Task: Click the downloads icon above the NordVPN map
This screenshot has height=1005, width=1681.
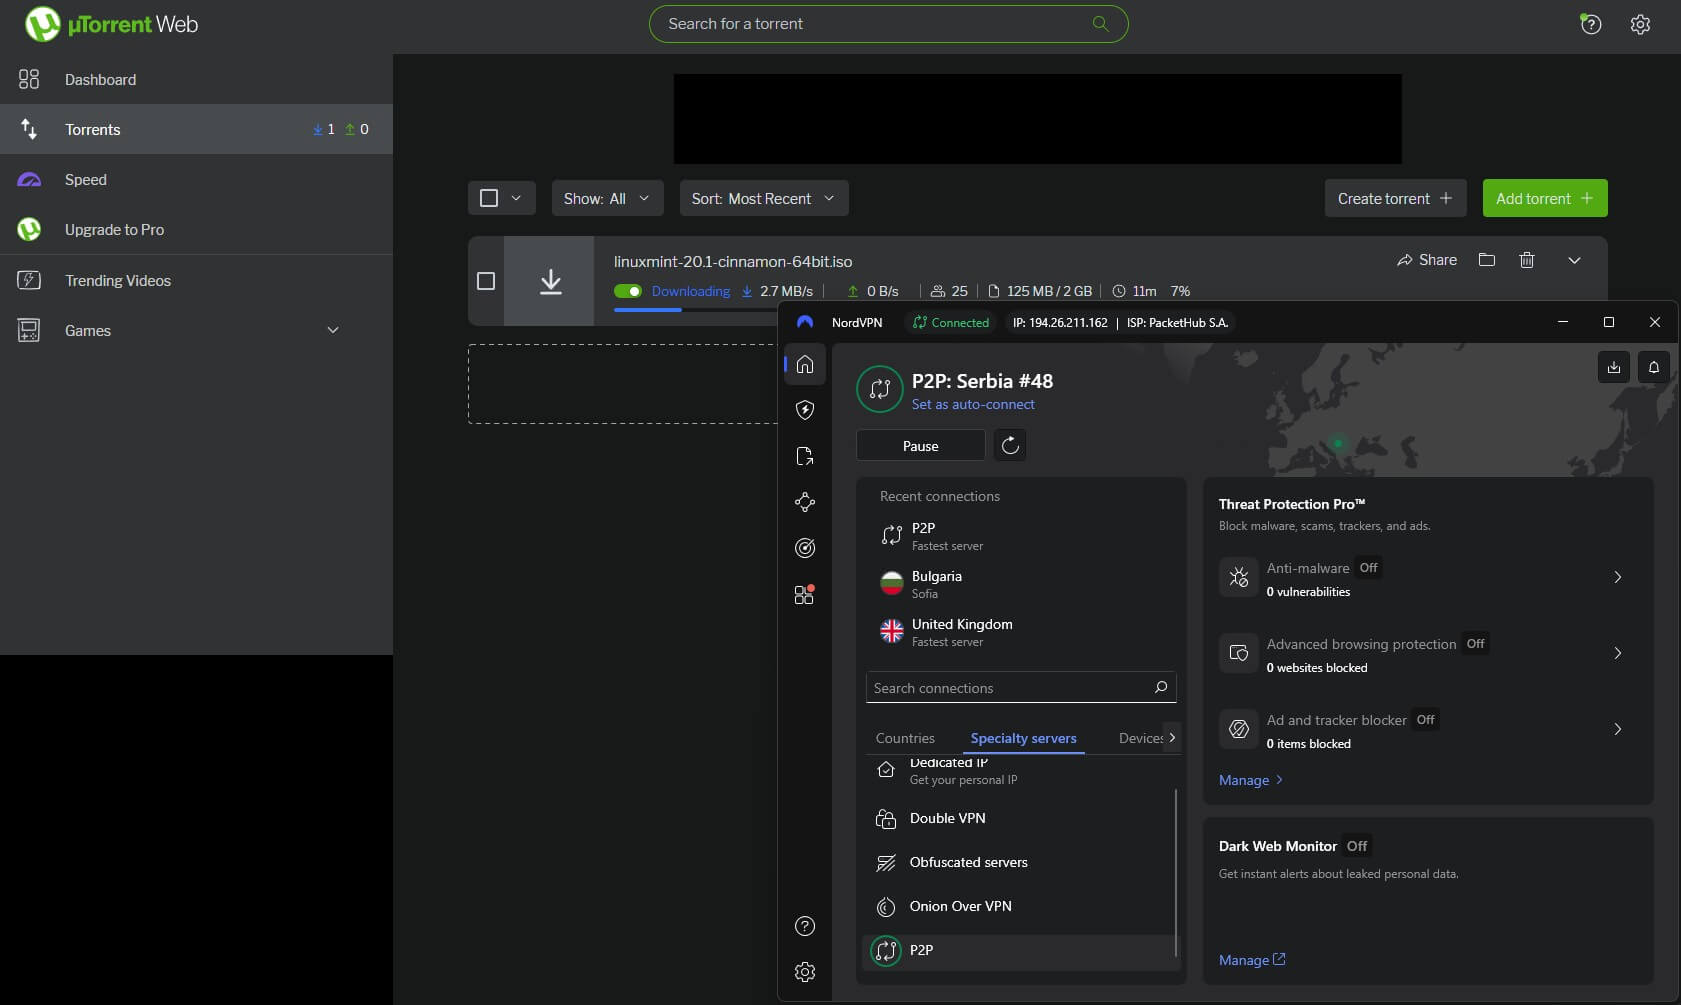Action: (x=1612, y=367)
